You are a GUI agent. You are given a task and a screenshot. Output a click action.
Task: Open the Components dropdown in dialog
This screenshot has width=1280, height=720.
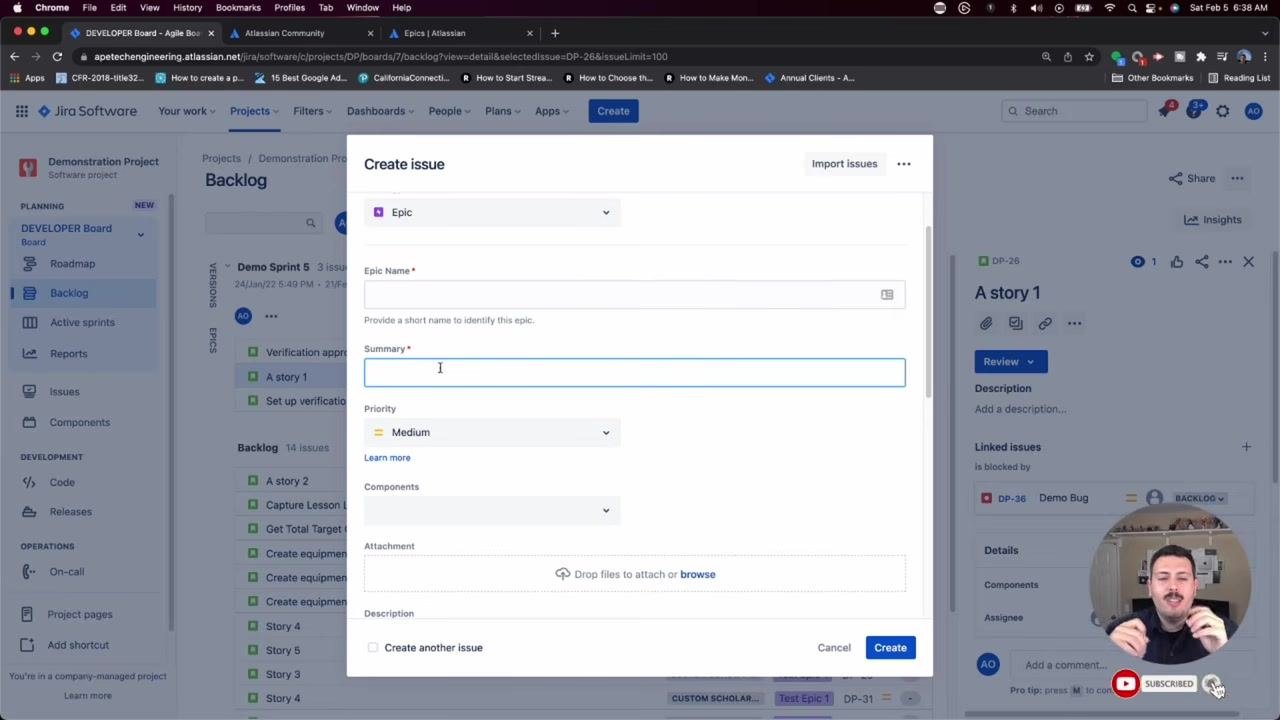(x=492, y=510)
